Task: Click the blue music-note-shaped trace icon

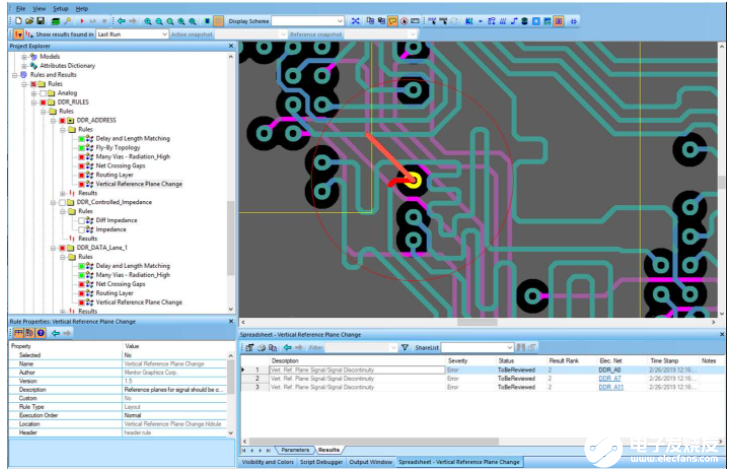Action: 514,21
